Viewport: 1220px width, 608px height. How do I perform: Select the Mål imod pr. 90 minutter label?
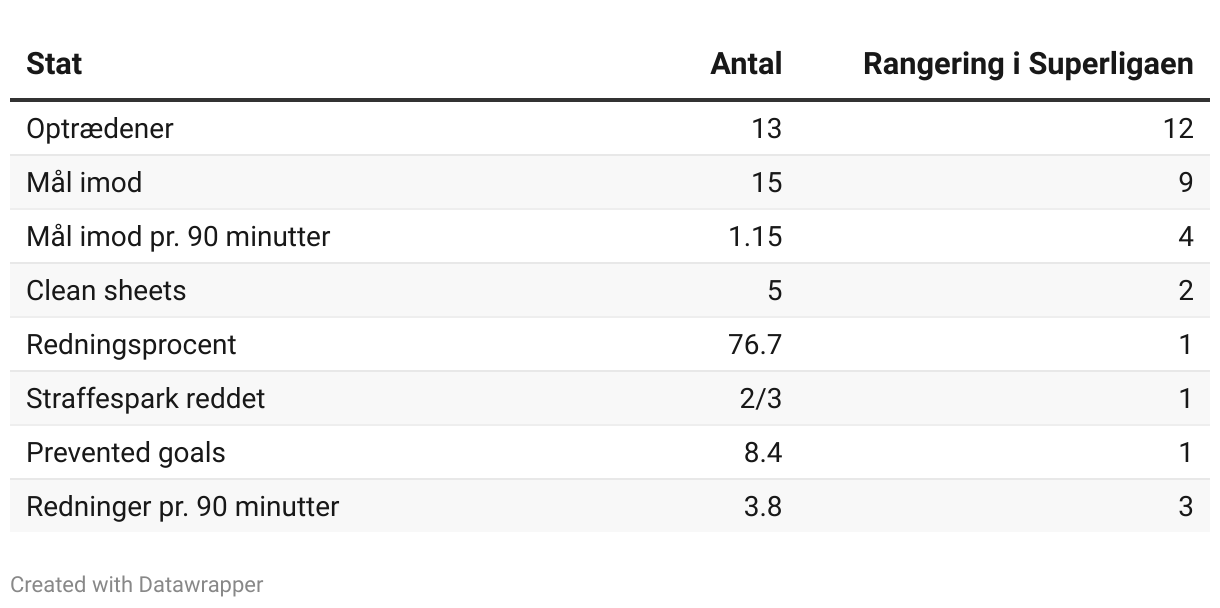178,236
